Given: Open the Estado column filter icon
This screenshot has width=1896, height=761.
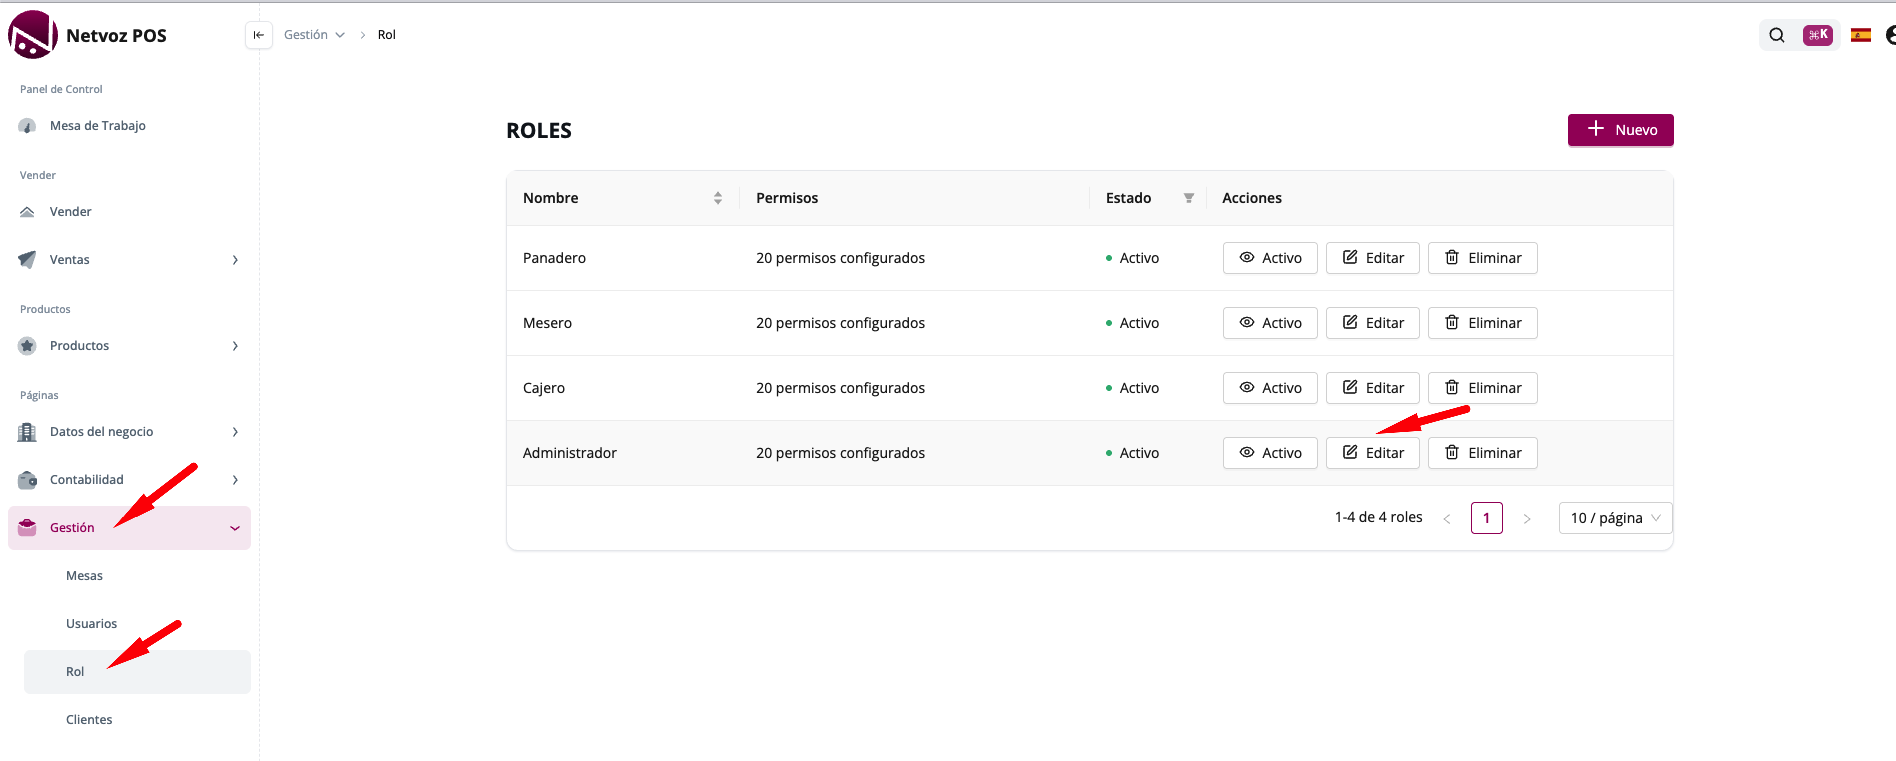Looking at the screenshot, I should [1188, 198].
